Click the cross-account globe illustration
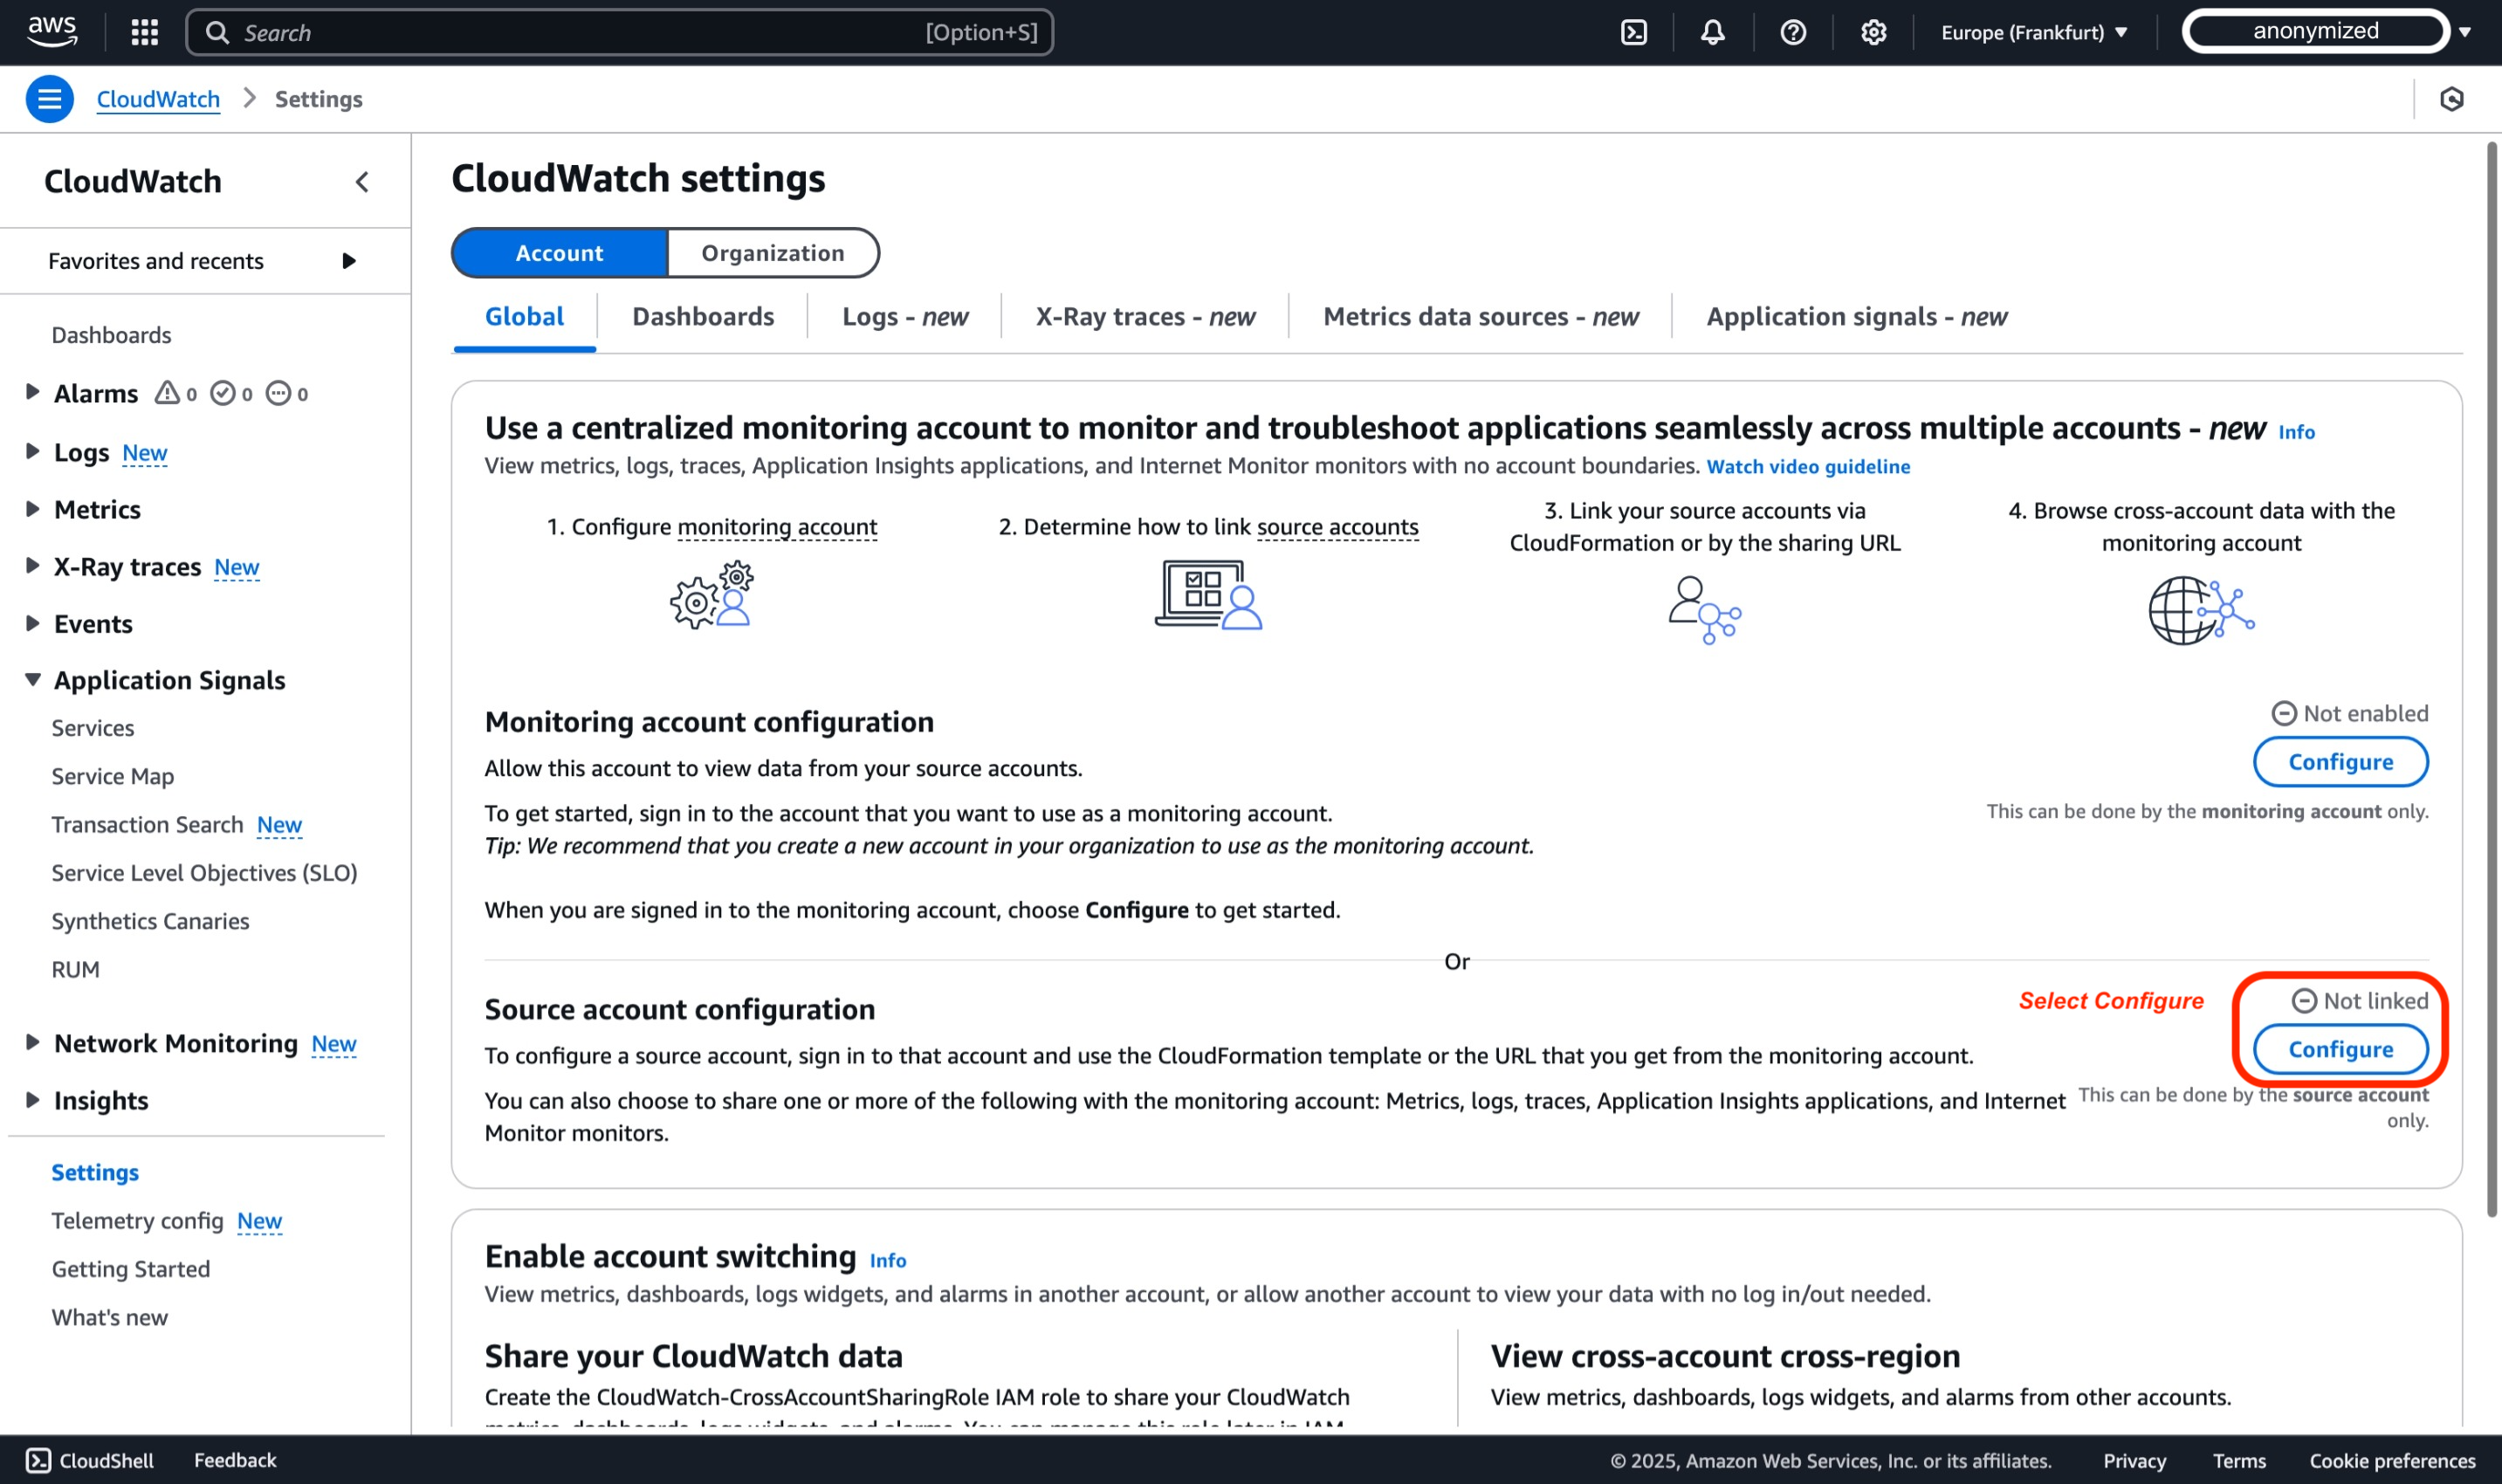 (x=2201, y=610)
